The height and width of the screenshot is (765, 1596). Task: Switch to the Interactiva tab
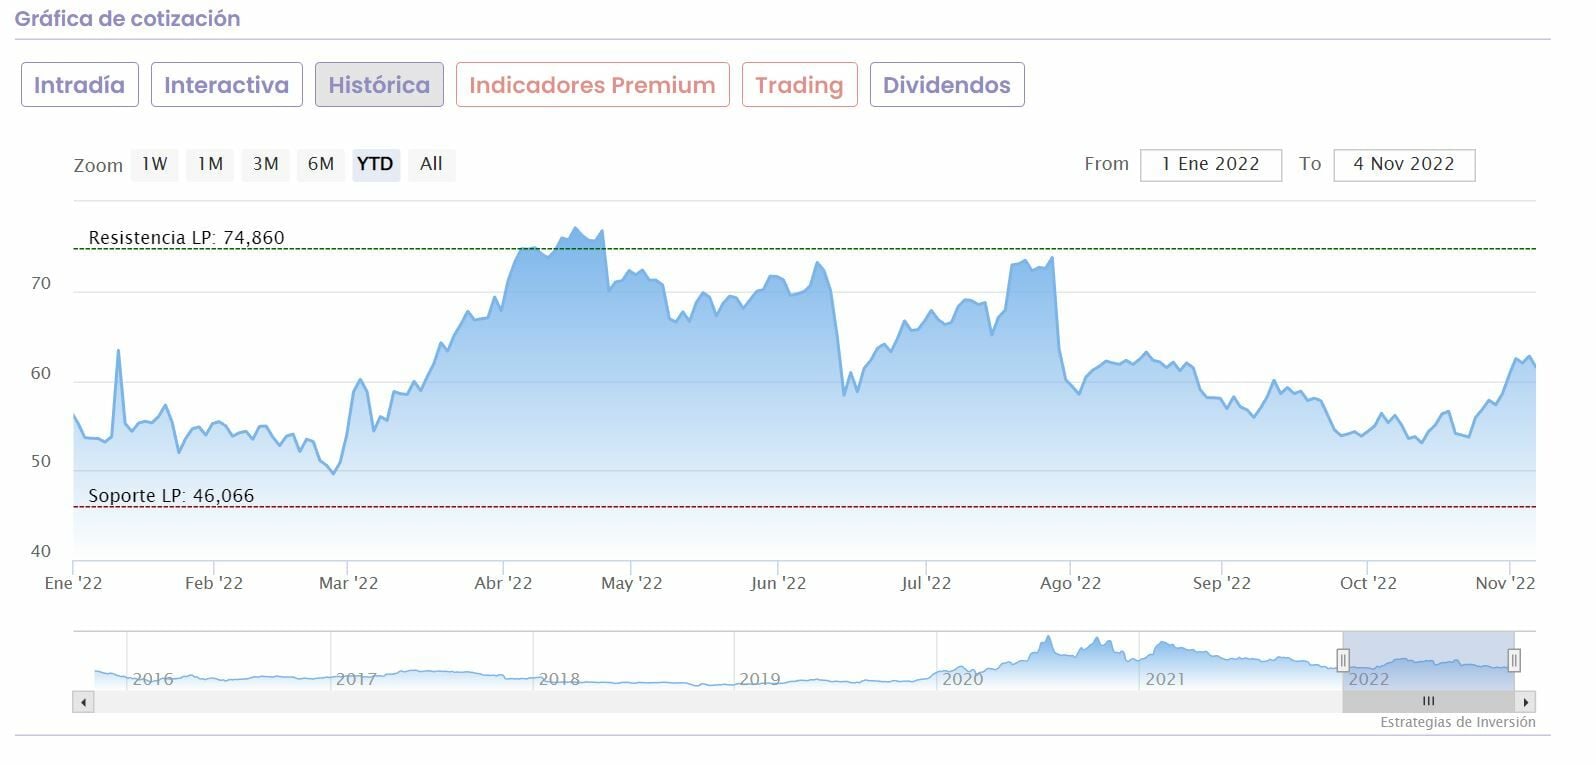coord(226,85)
